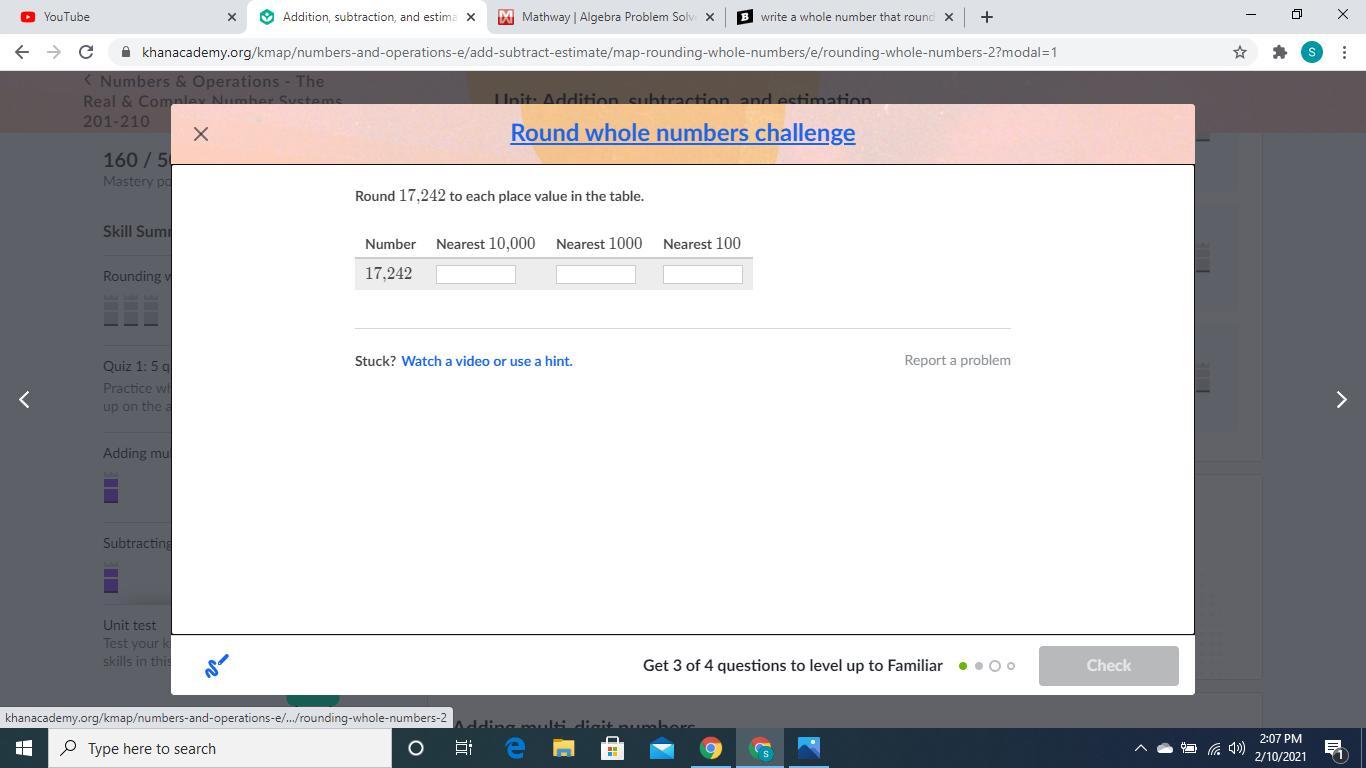This screenshot has width=1366, height=768.
Task: Launch Microsoft Edge from the taskbar
Action: click(515, 748)
